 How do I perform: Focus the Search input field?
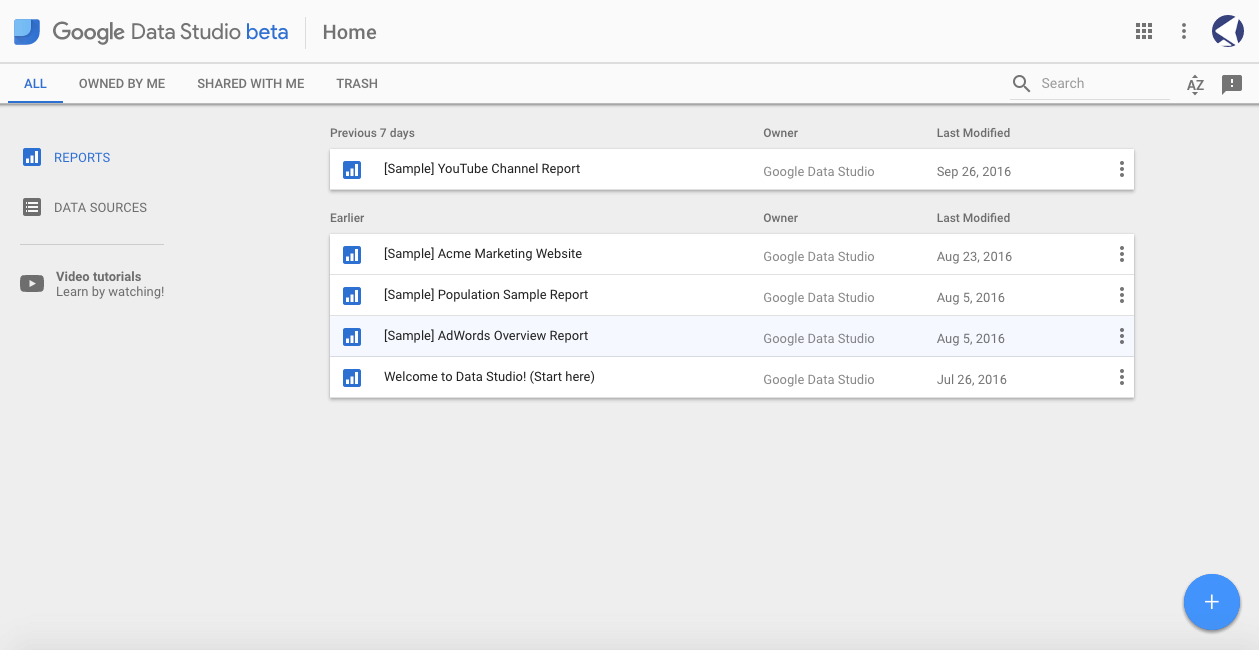(x=1104, y=84)
